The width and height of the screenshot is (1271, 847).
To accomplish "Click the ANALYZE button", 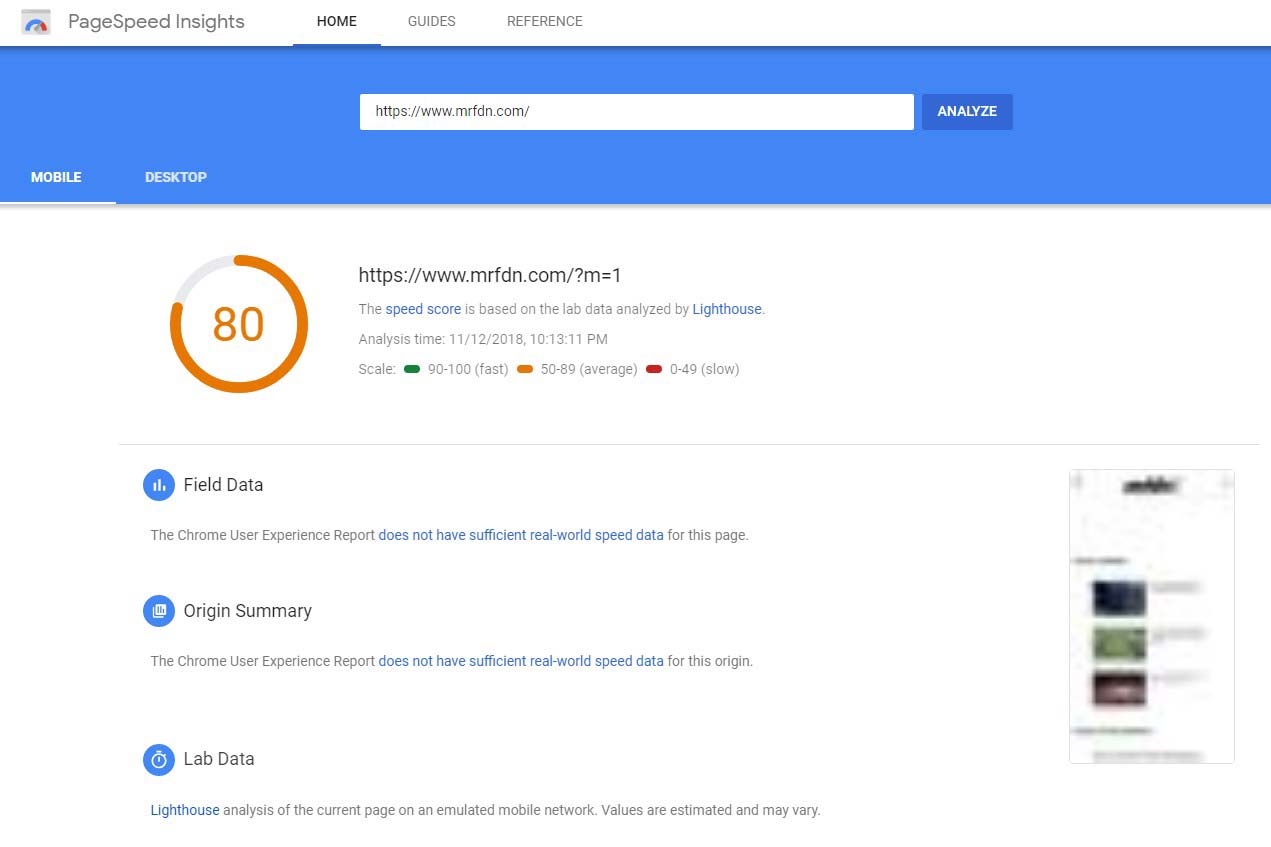I will [x=967, y=112].
